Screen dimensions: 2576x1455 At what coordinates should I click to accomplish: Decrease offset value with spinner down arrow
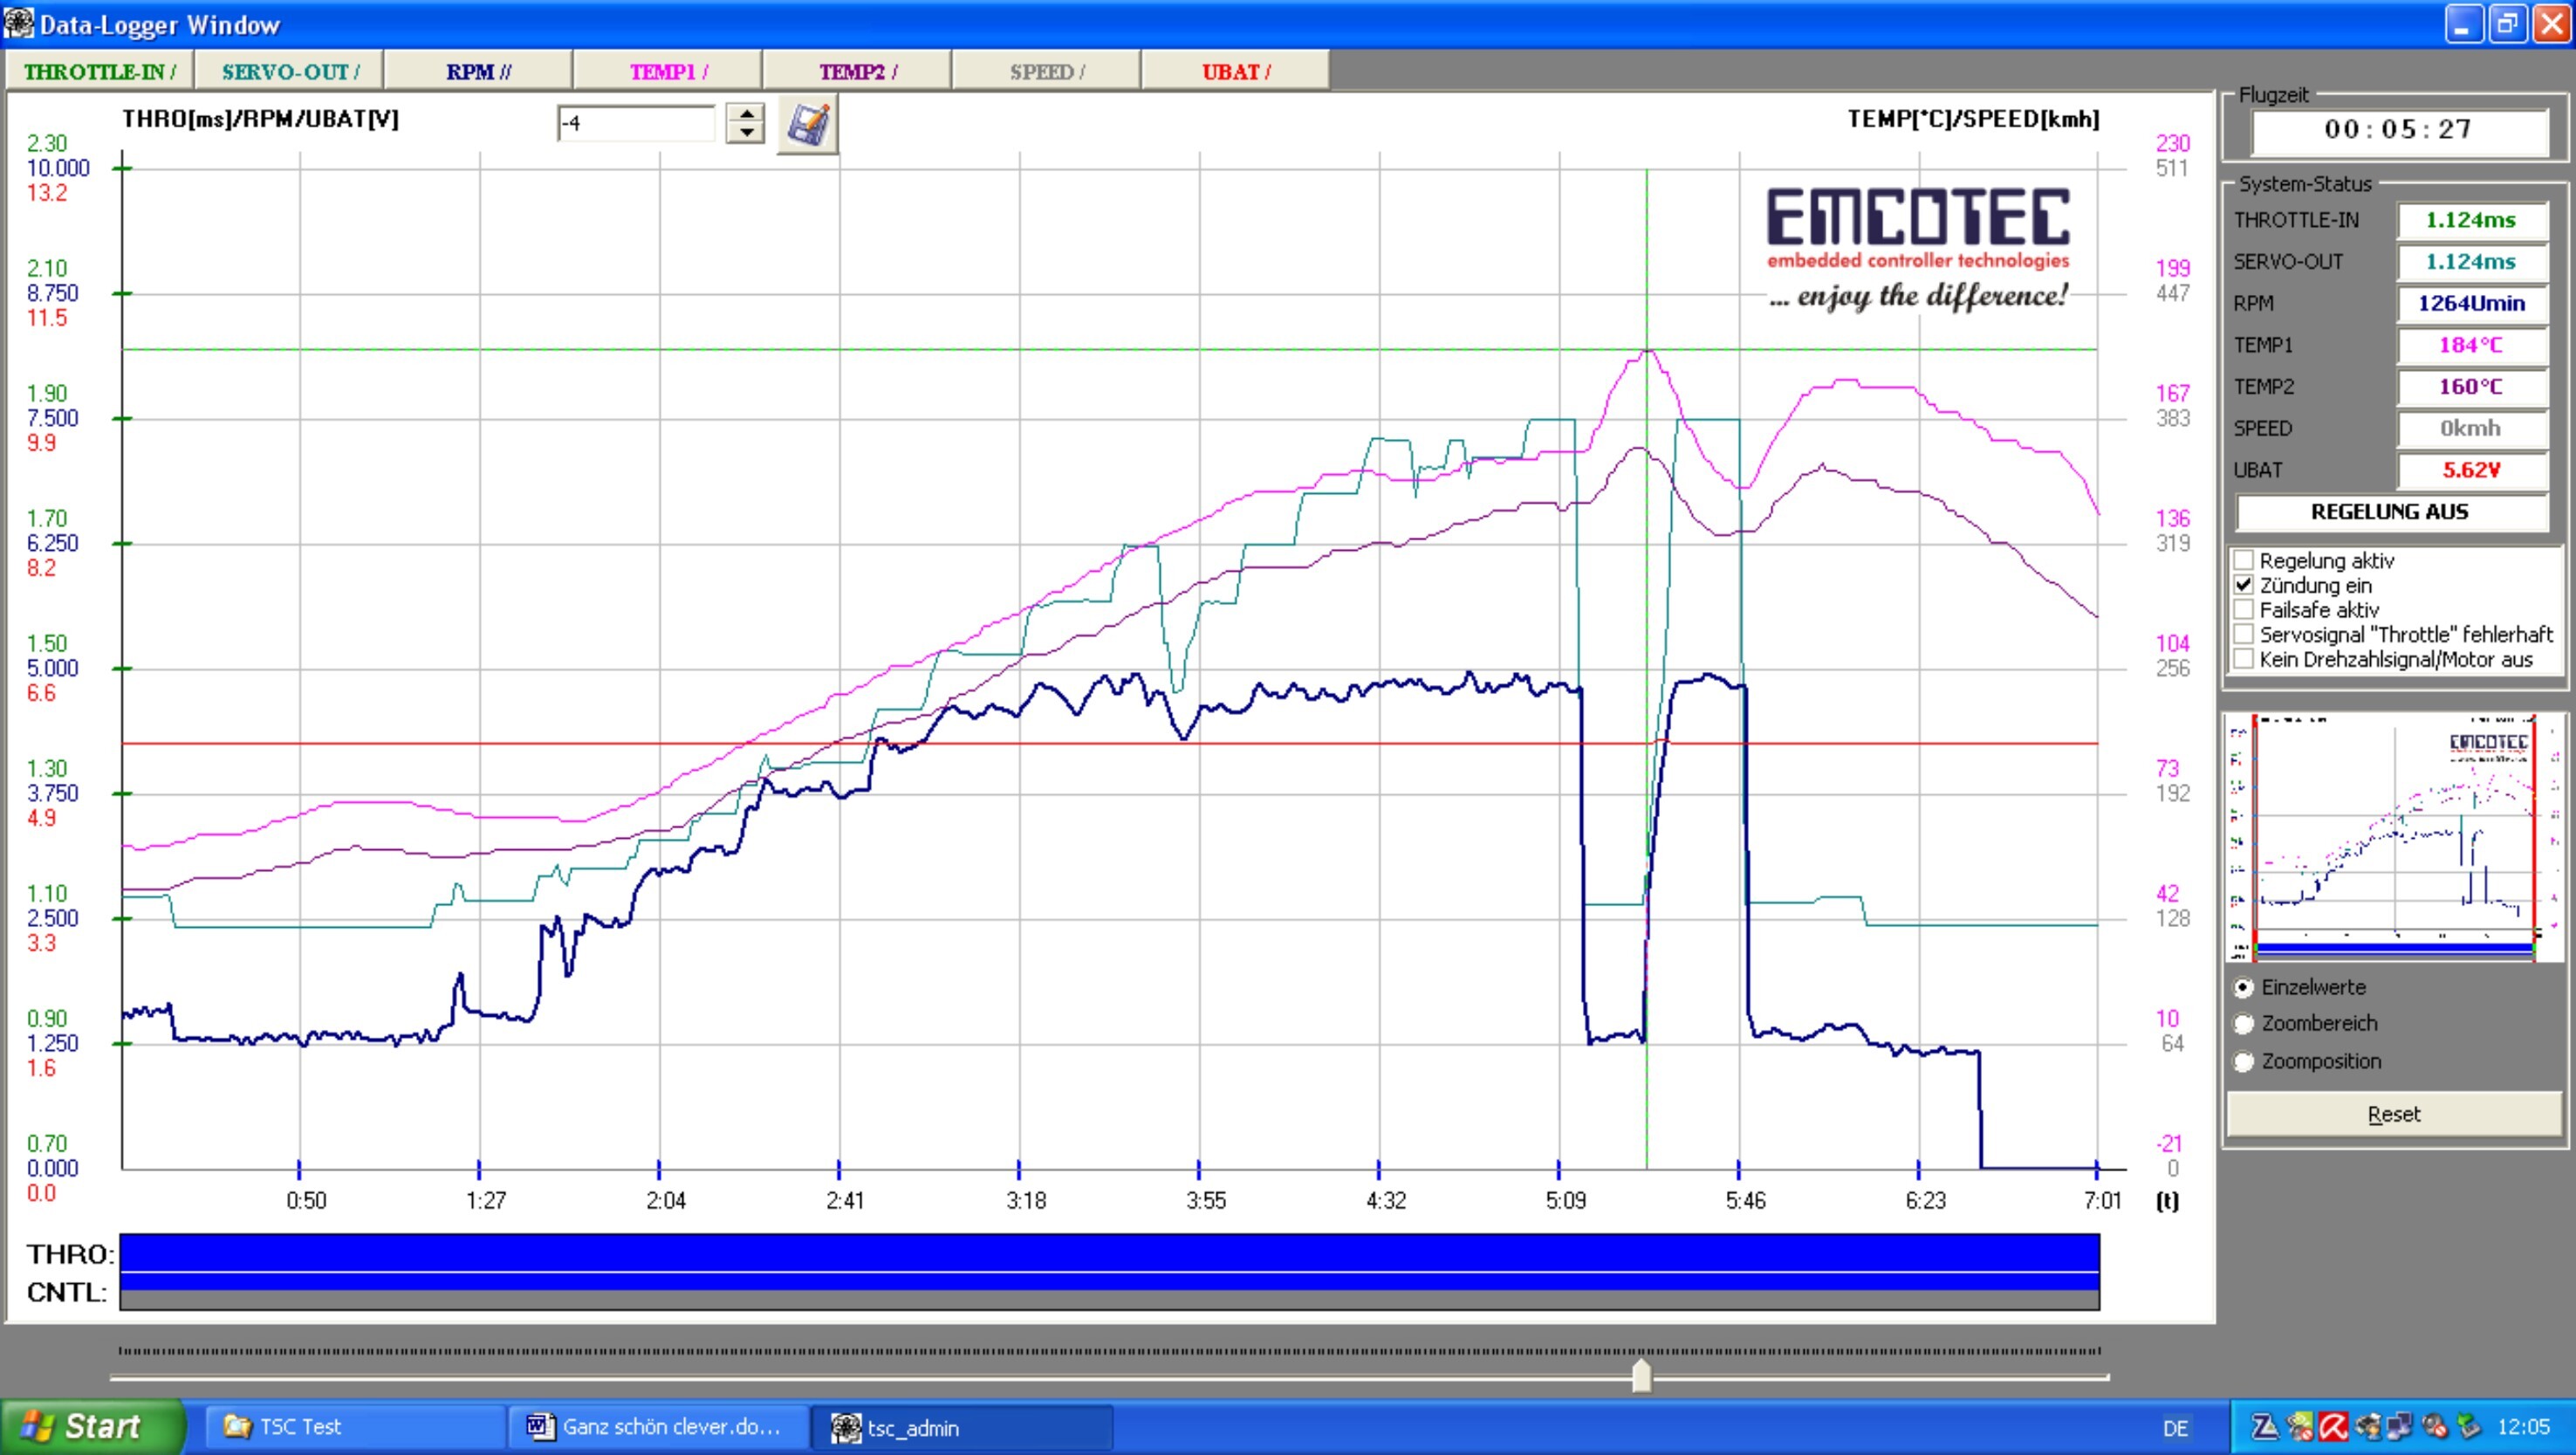[745, 133]
